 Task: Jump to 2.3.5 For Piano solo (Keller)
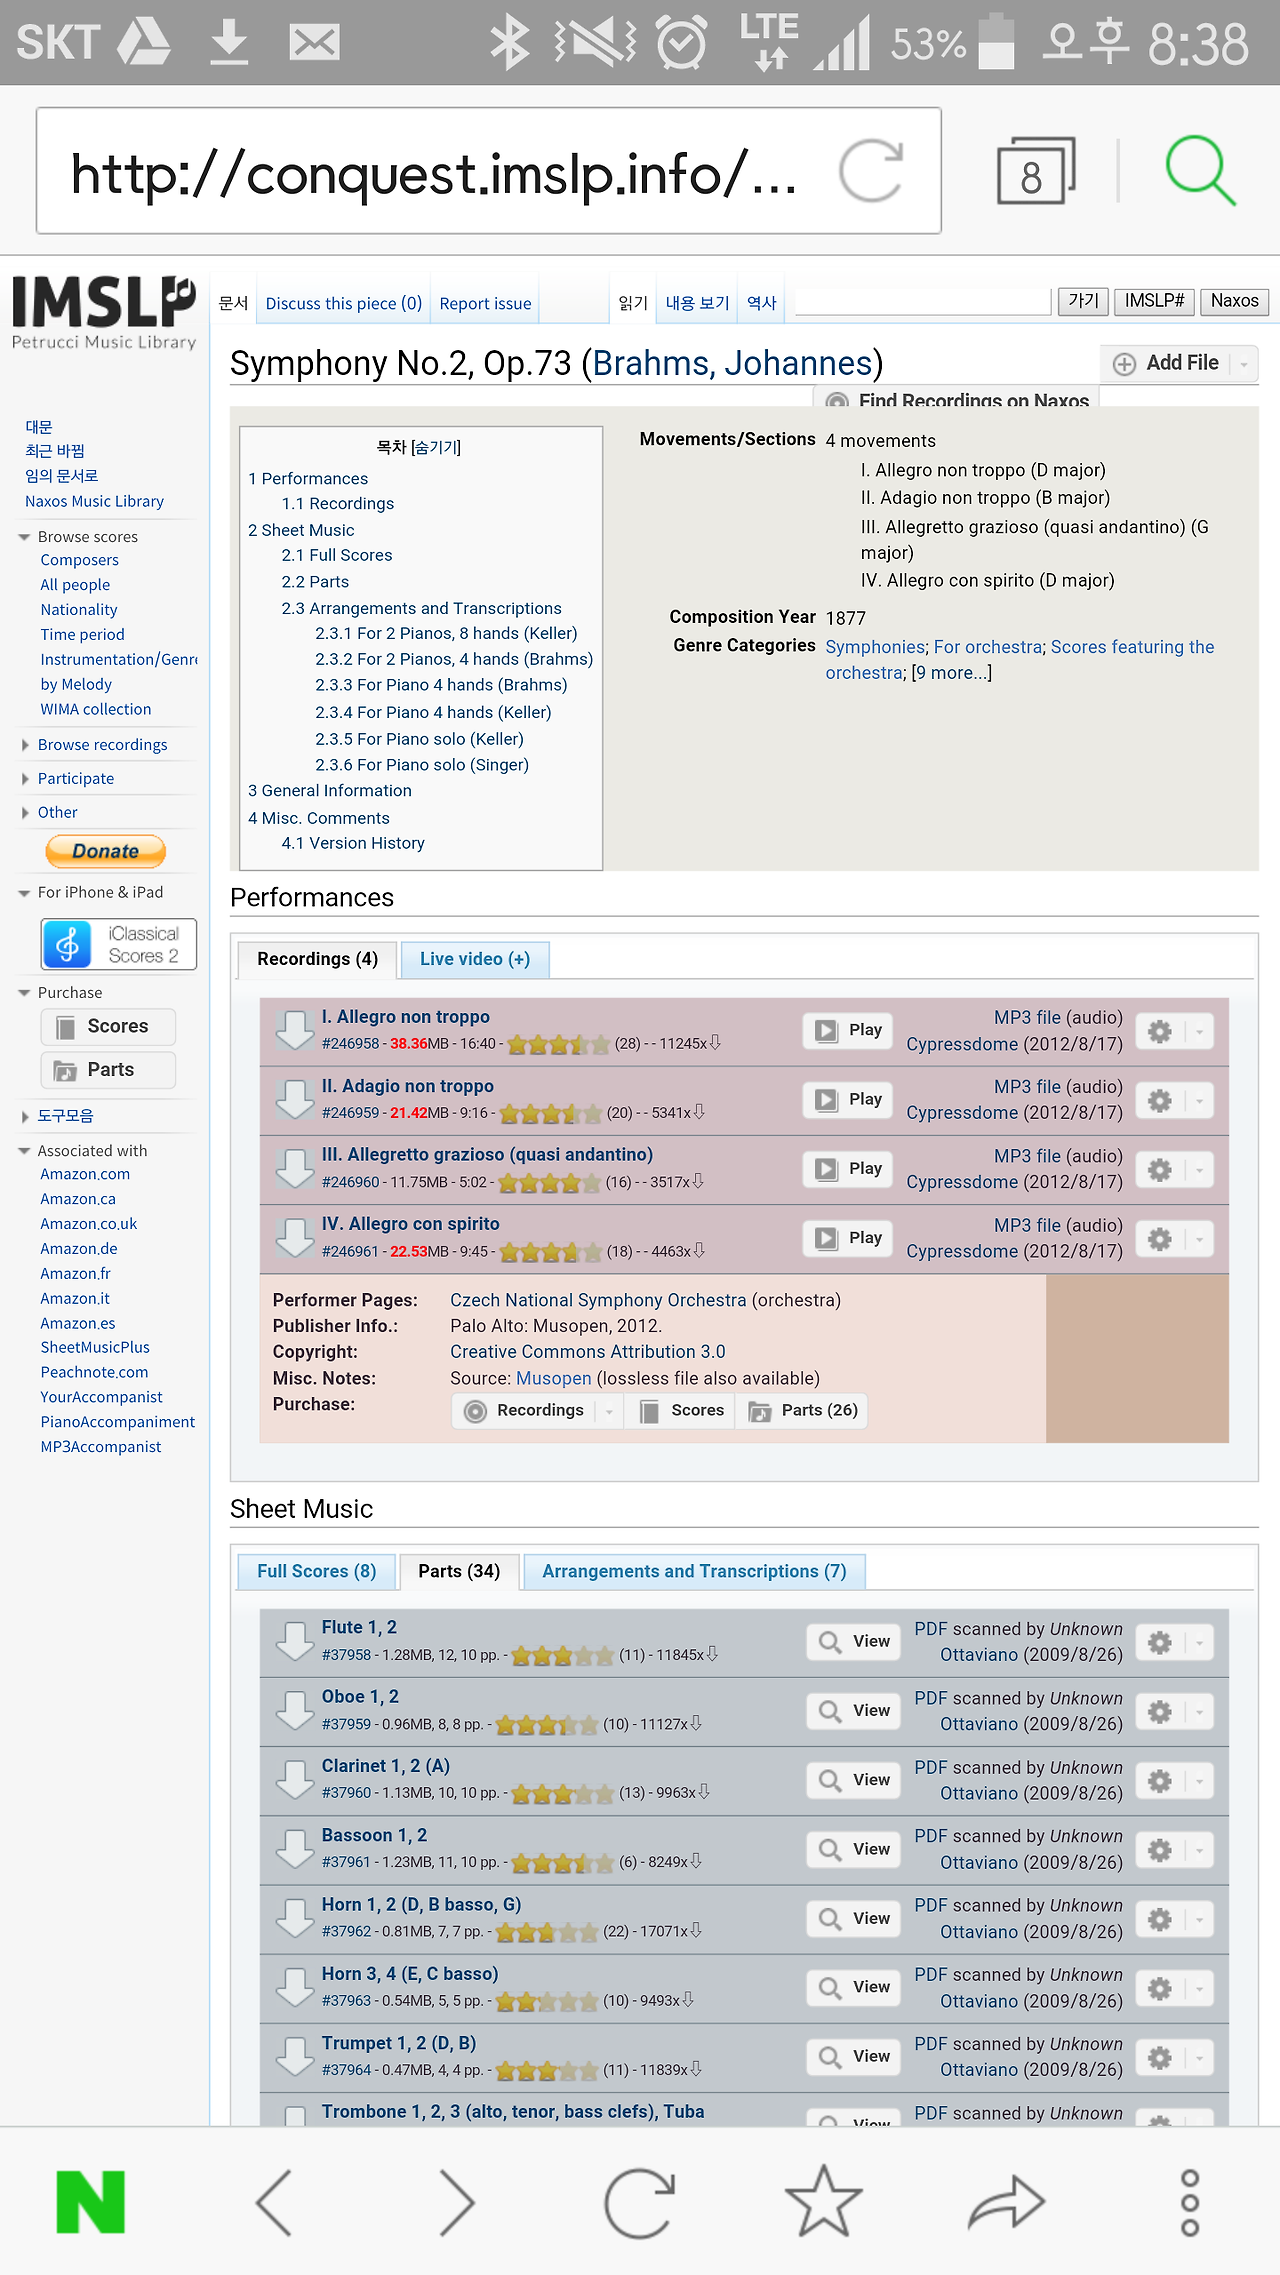tap(419, 739)
